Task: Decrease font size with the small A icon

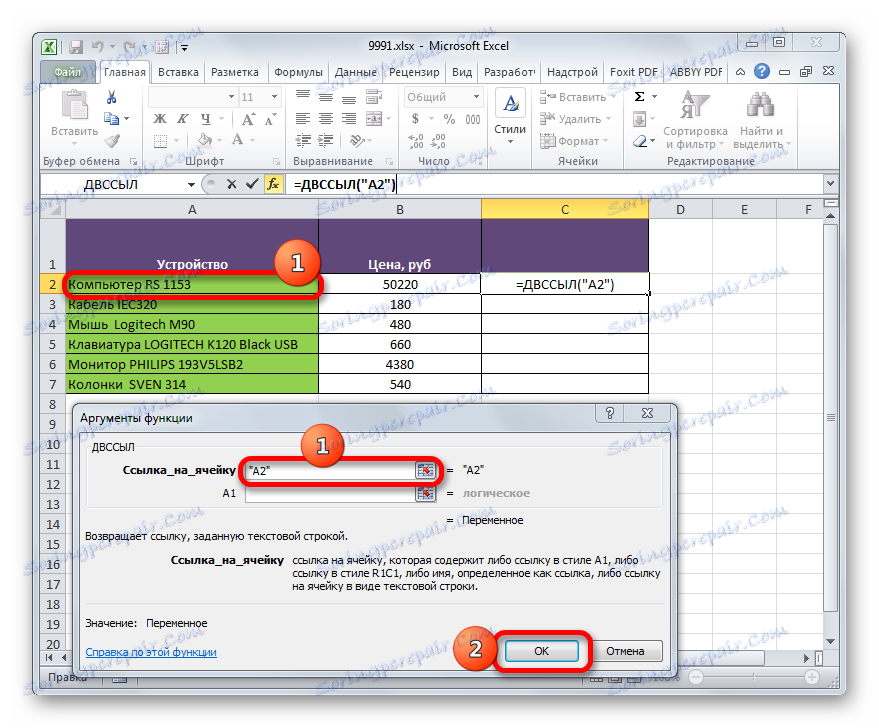Action: (270, 119)
